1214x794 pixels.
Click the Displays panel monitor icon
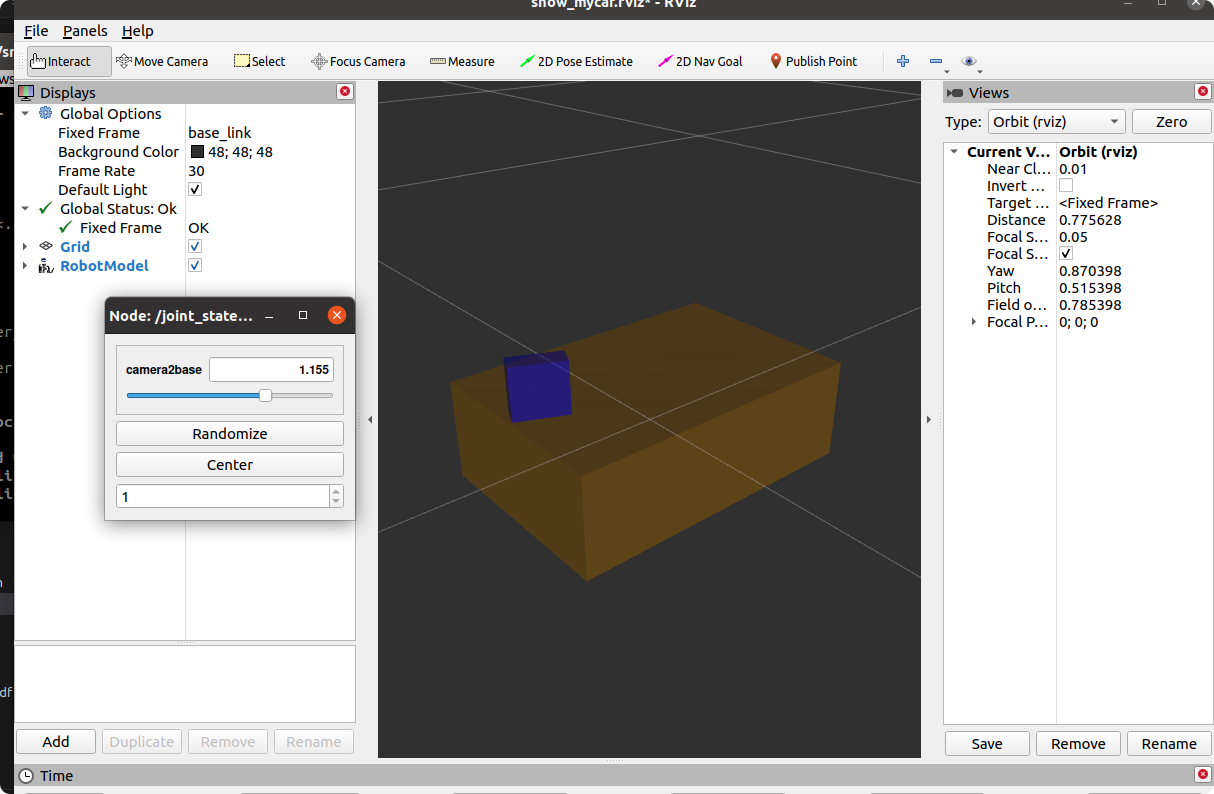click(x=26, y=92)
